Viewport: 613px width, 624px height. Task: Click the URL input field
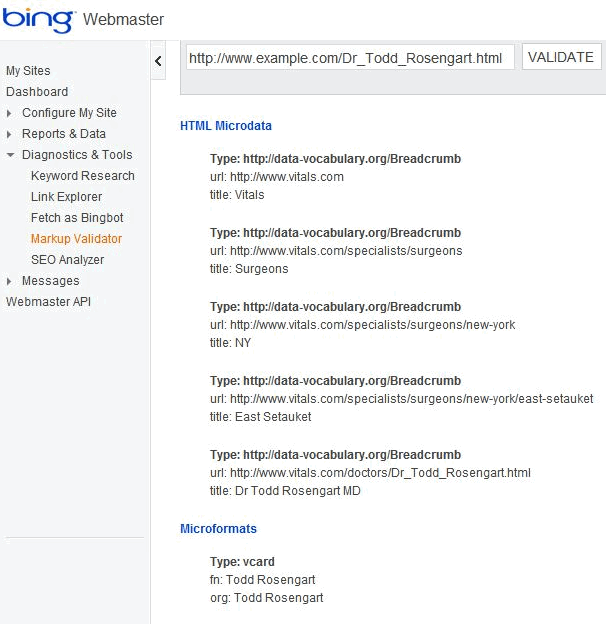pyautogui.click(x=350, y=58)
